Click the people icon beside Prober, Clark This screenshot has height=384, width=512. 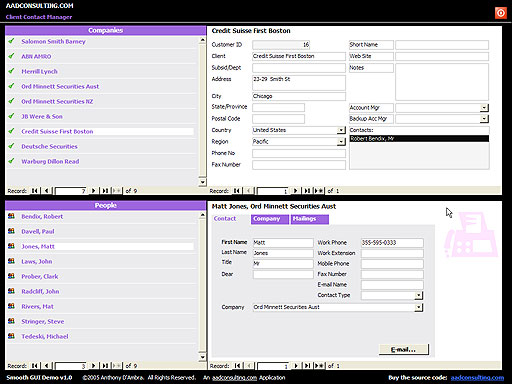tap(11, 276)
